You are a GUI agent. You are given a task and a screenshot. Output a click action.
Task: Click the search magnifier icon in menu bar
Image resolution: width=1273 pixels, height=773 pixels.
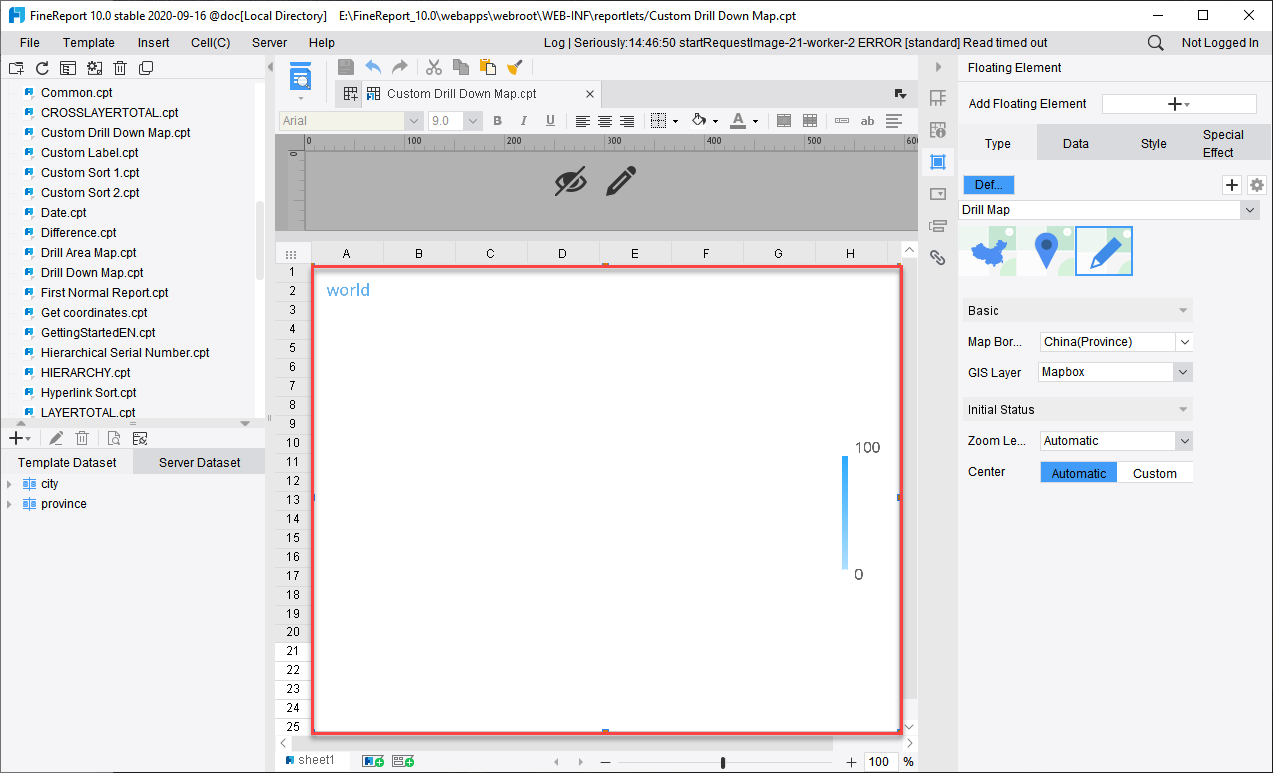(x=1155, y=43)
